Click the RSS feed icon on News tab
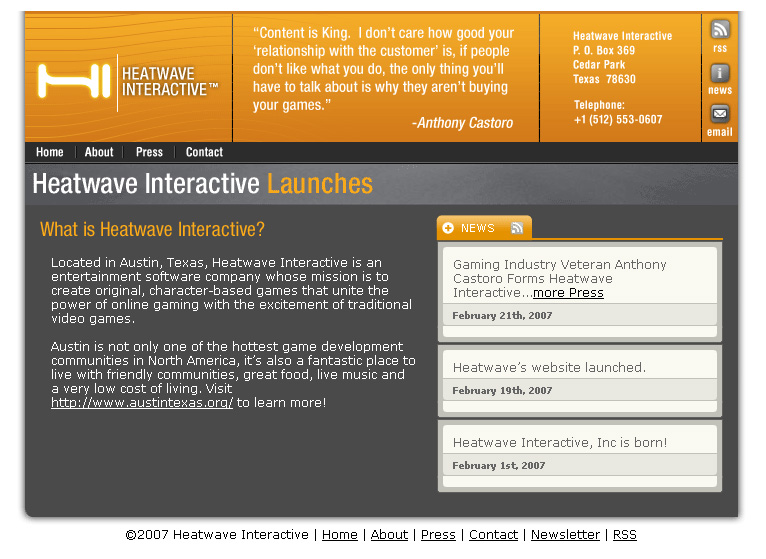Image resolution: width=766 pixels, height=559 pixels. click(517, 228)
